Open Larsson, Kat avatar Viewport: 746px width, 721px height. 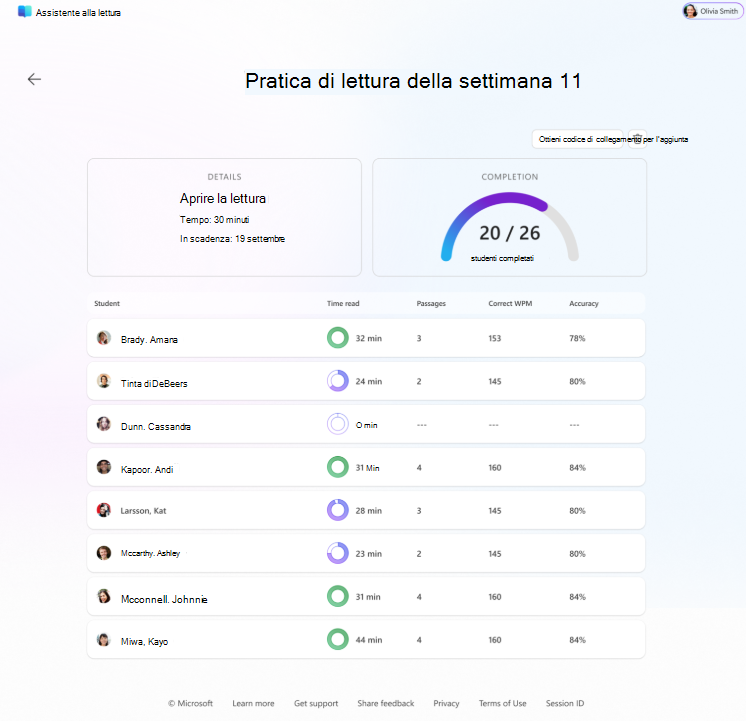104,510
